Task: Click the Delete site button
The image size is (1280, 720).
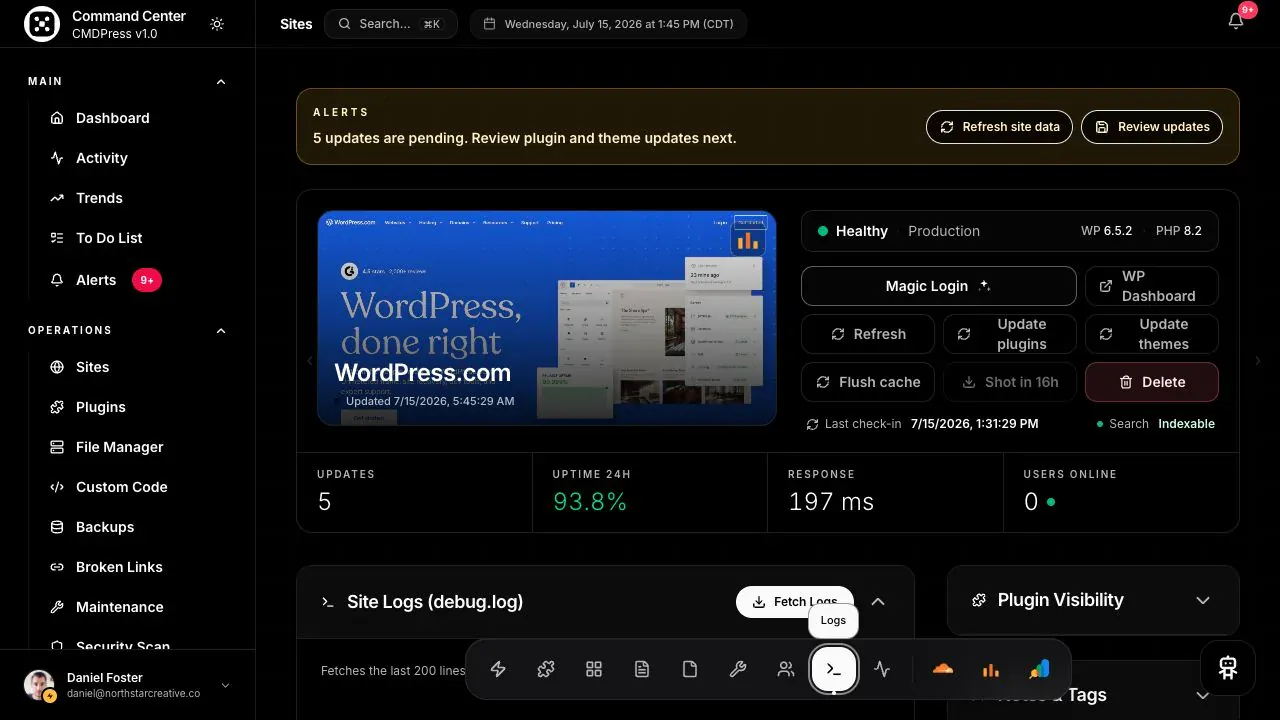Action: coord(1152,382)
